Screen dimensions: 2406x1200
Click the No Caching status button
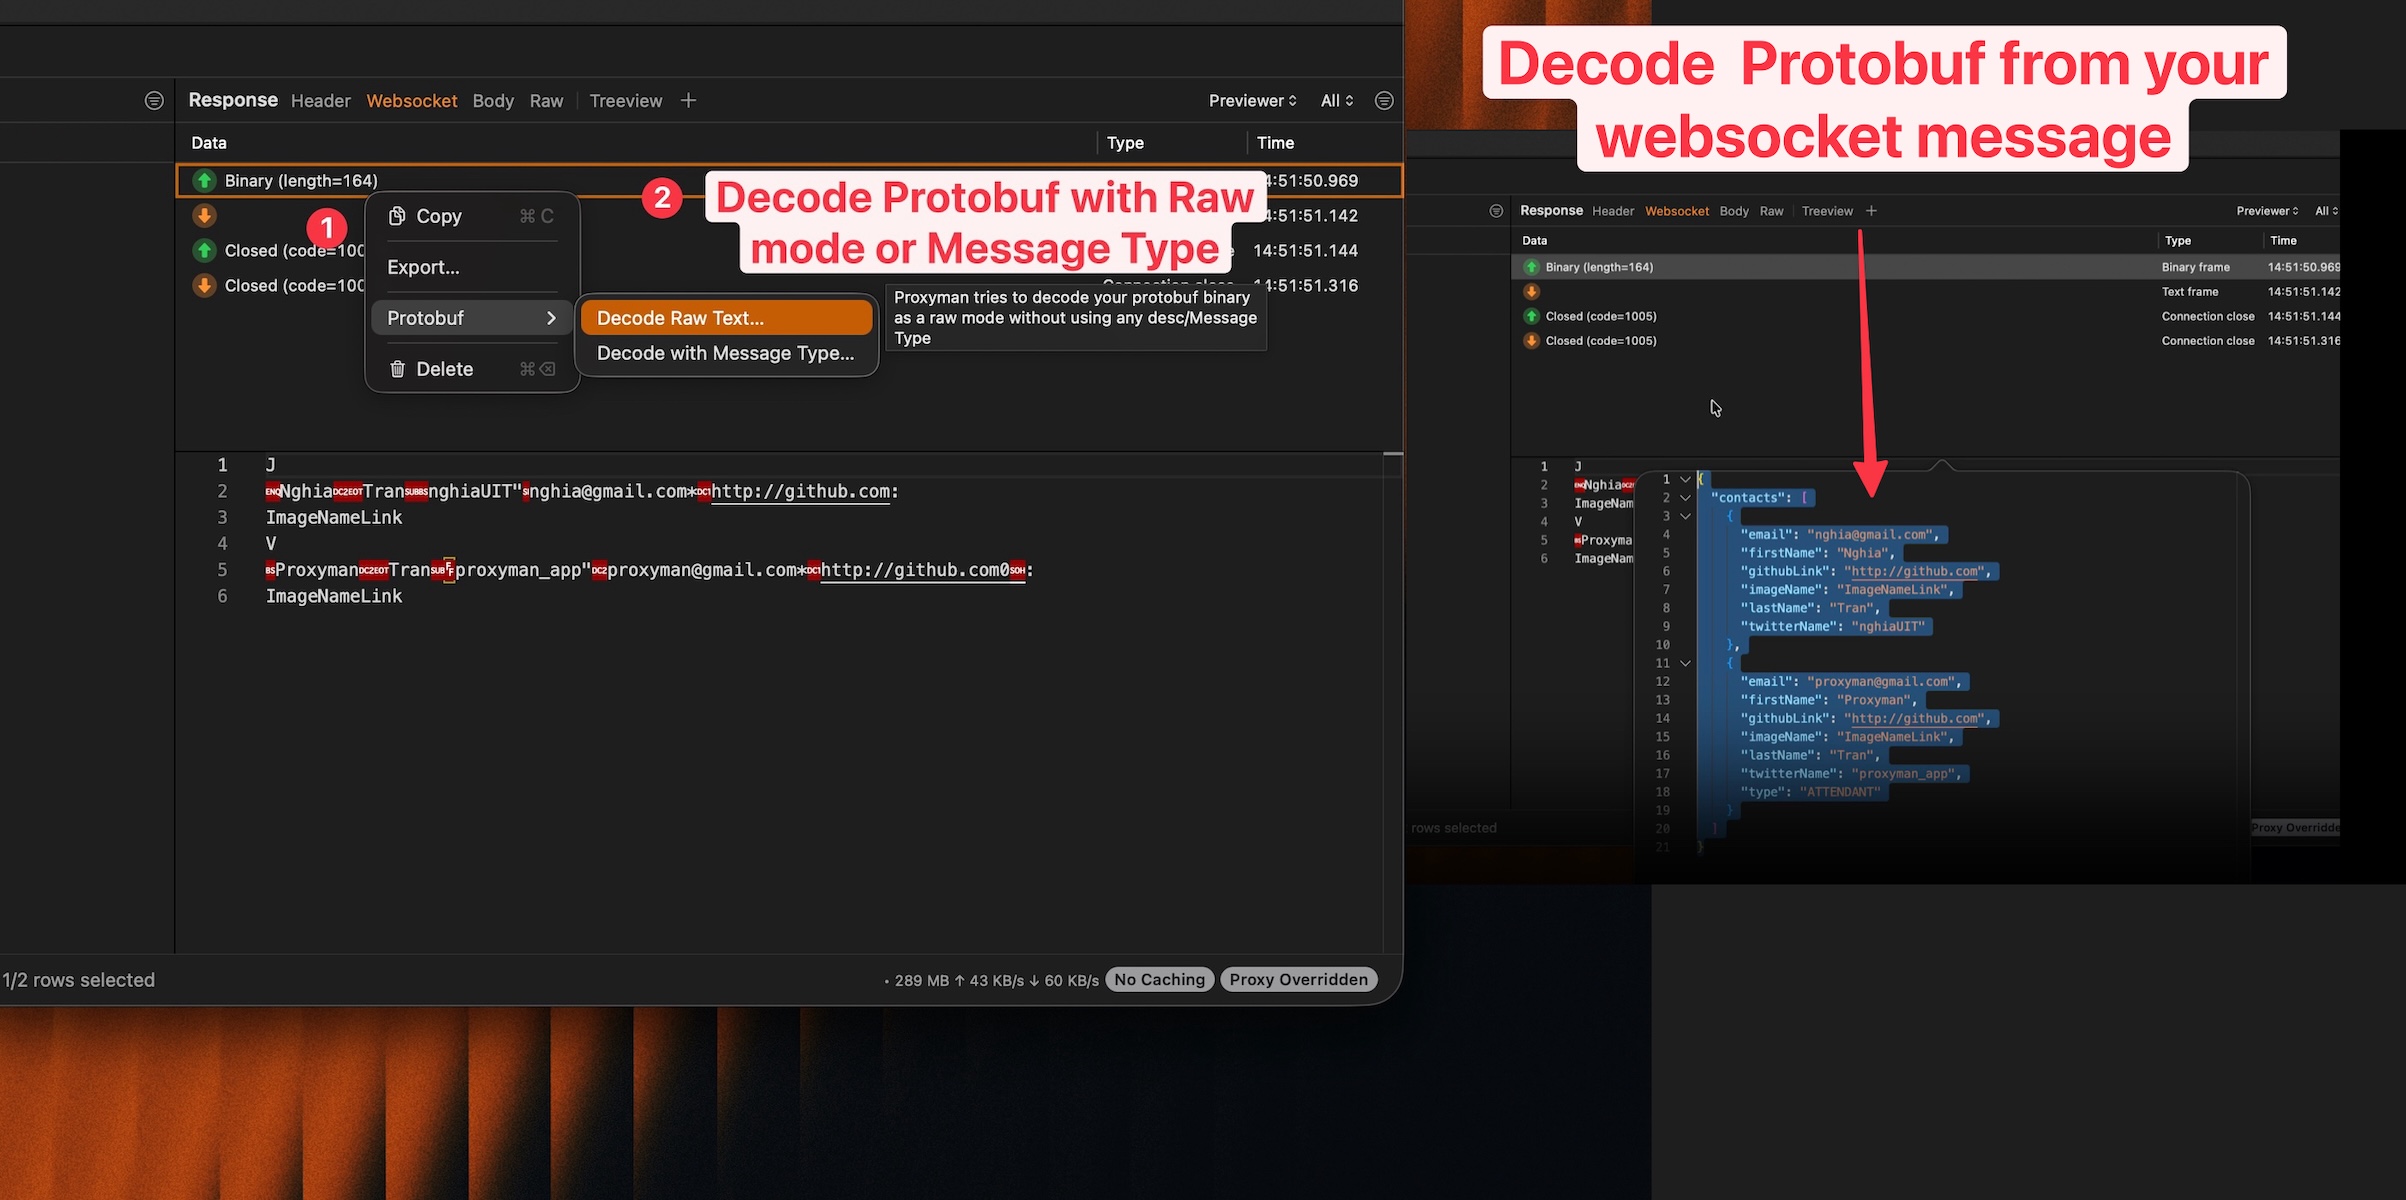tap(1159, 980)
